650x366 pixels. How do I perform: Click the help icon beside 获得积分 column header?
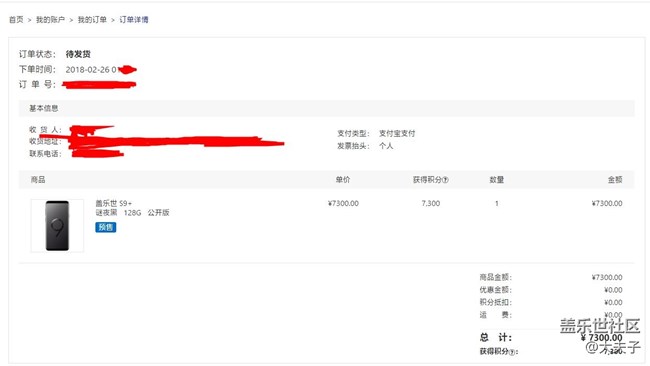pos(446,180)
